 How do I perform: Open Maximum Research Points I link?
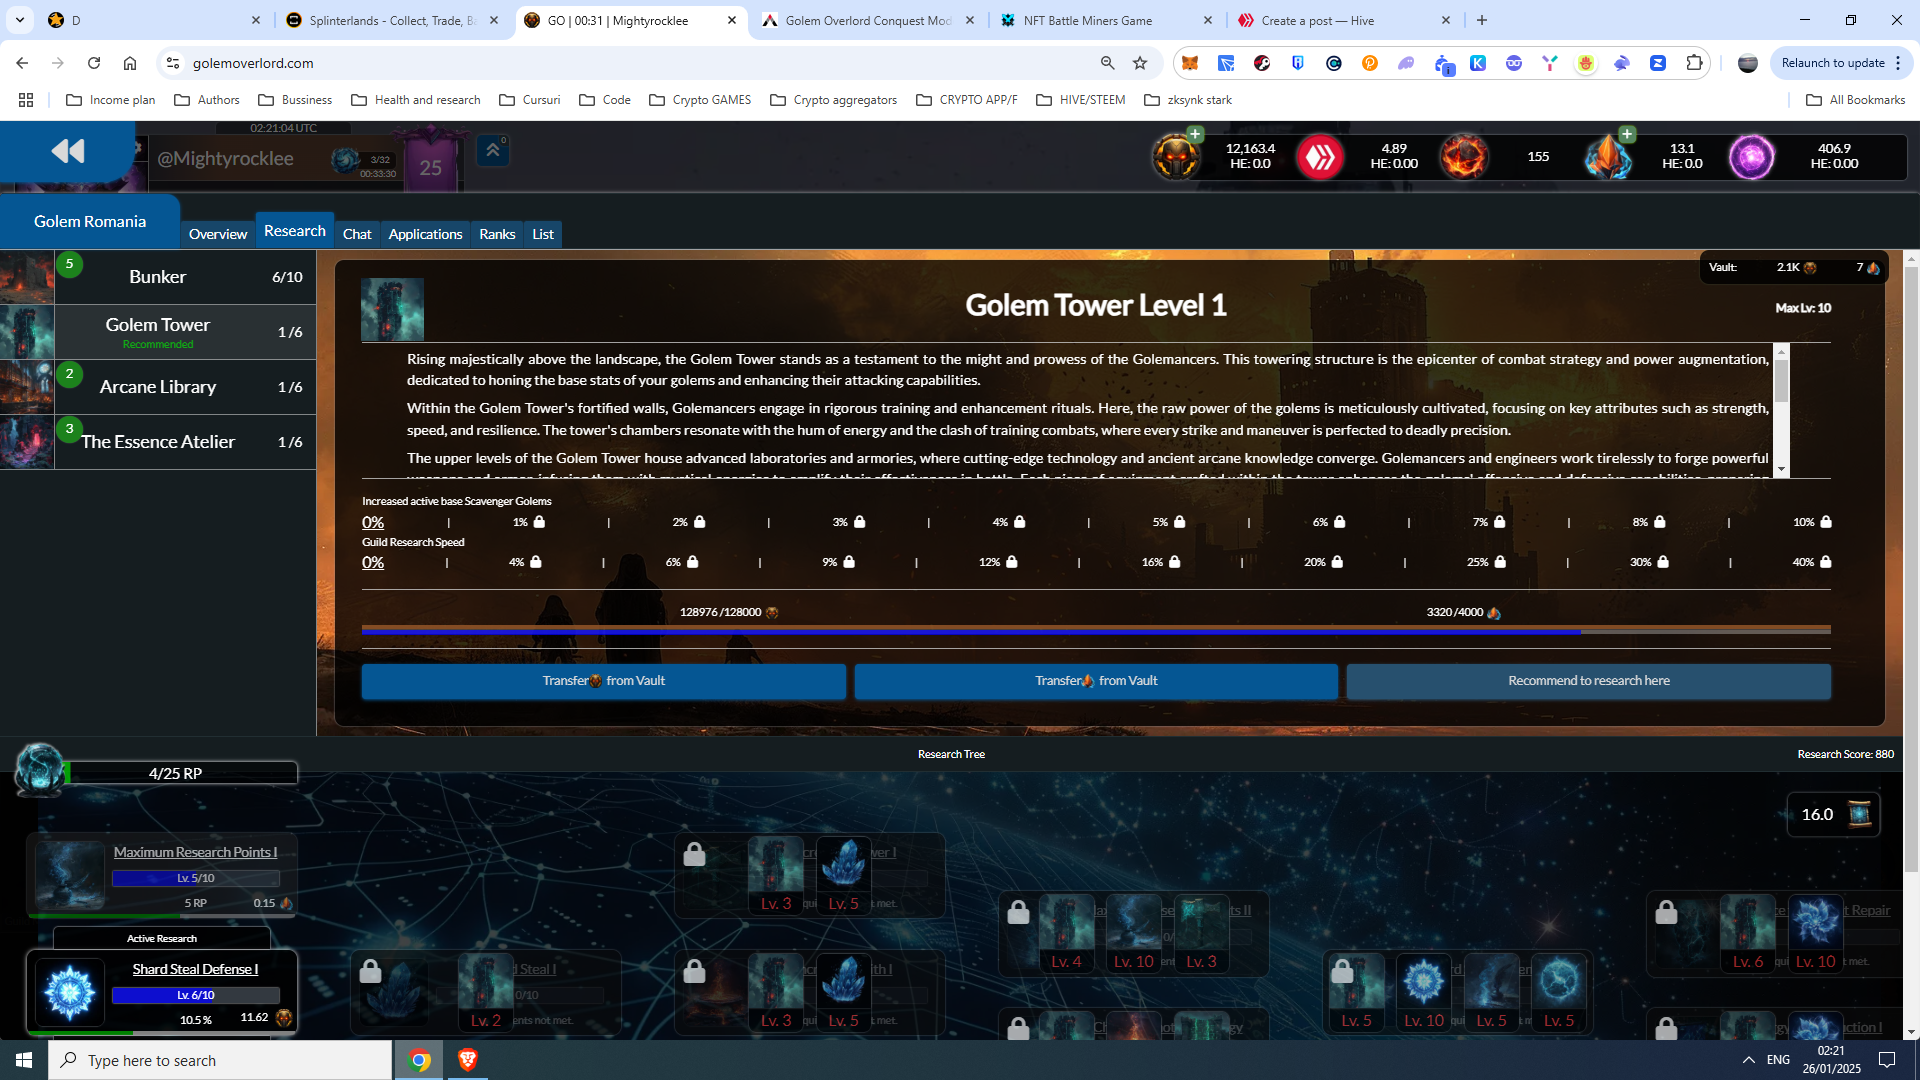(195, 852)
